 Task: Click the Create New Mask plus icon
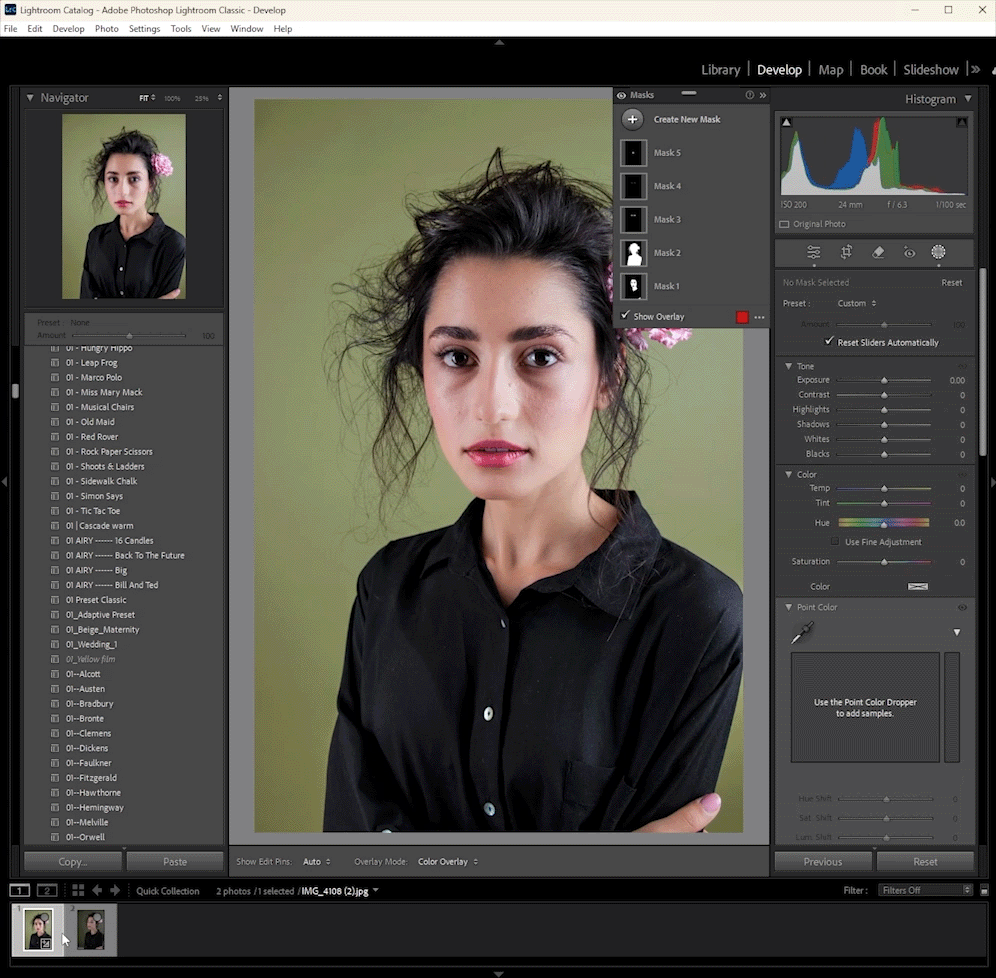tap(632, 119)
